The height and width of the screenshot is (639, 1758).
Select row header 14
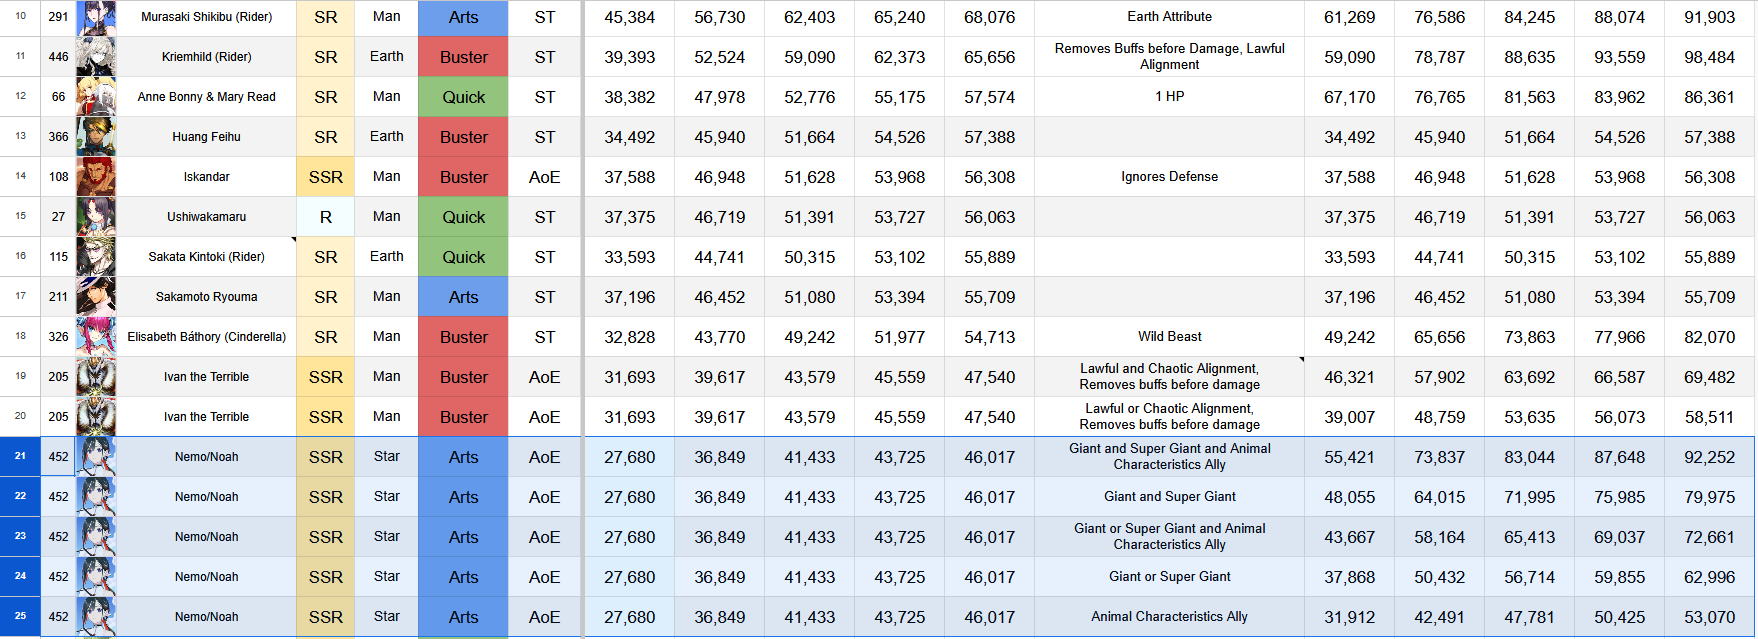(x=20, y=177)
